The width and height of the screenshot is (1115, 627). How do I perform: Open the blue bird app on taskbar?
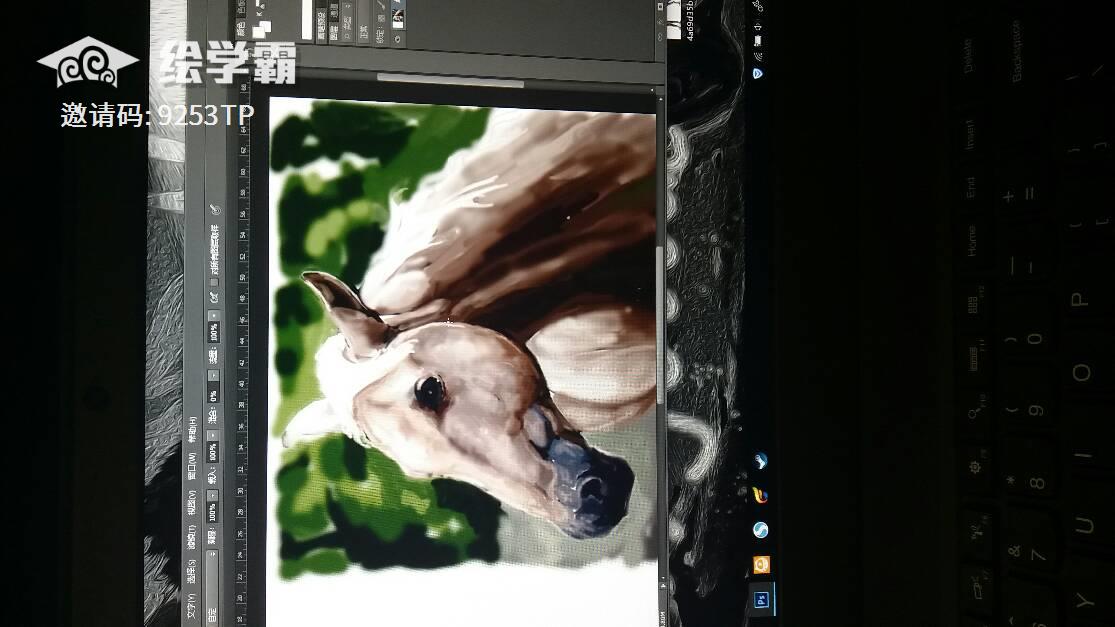[760, 461]
